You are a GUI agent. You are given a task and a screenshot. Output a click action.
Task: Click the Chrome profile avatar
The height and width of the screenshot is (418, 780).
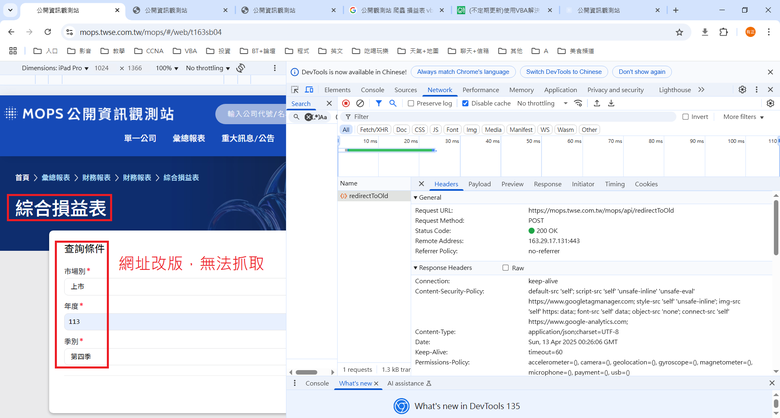coord(750,32)
